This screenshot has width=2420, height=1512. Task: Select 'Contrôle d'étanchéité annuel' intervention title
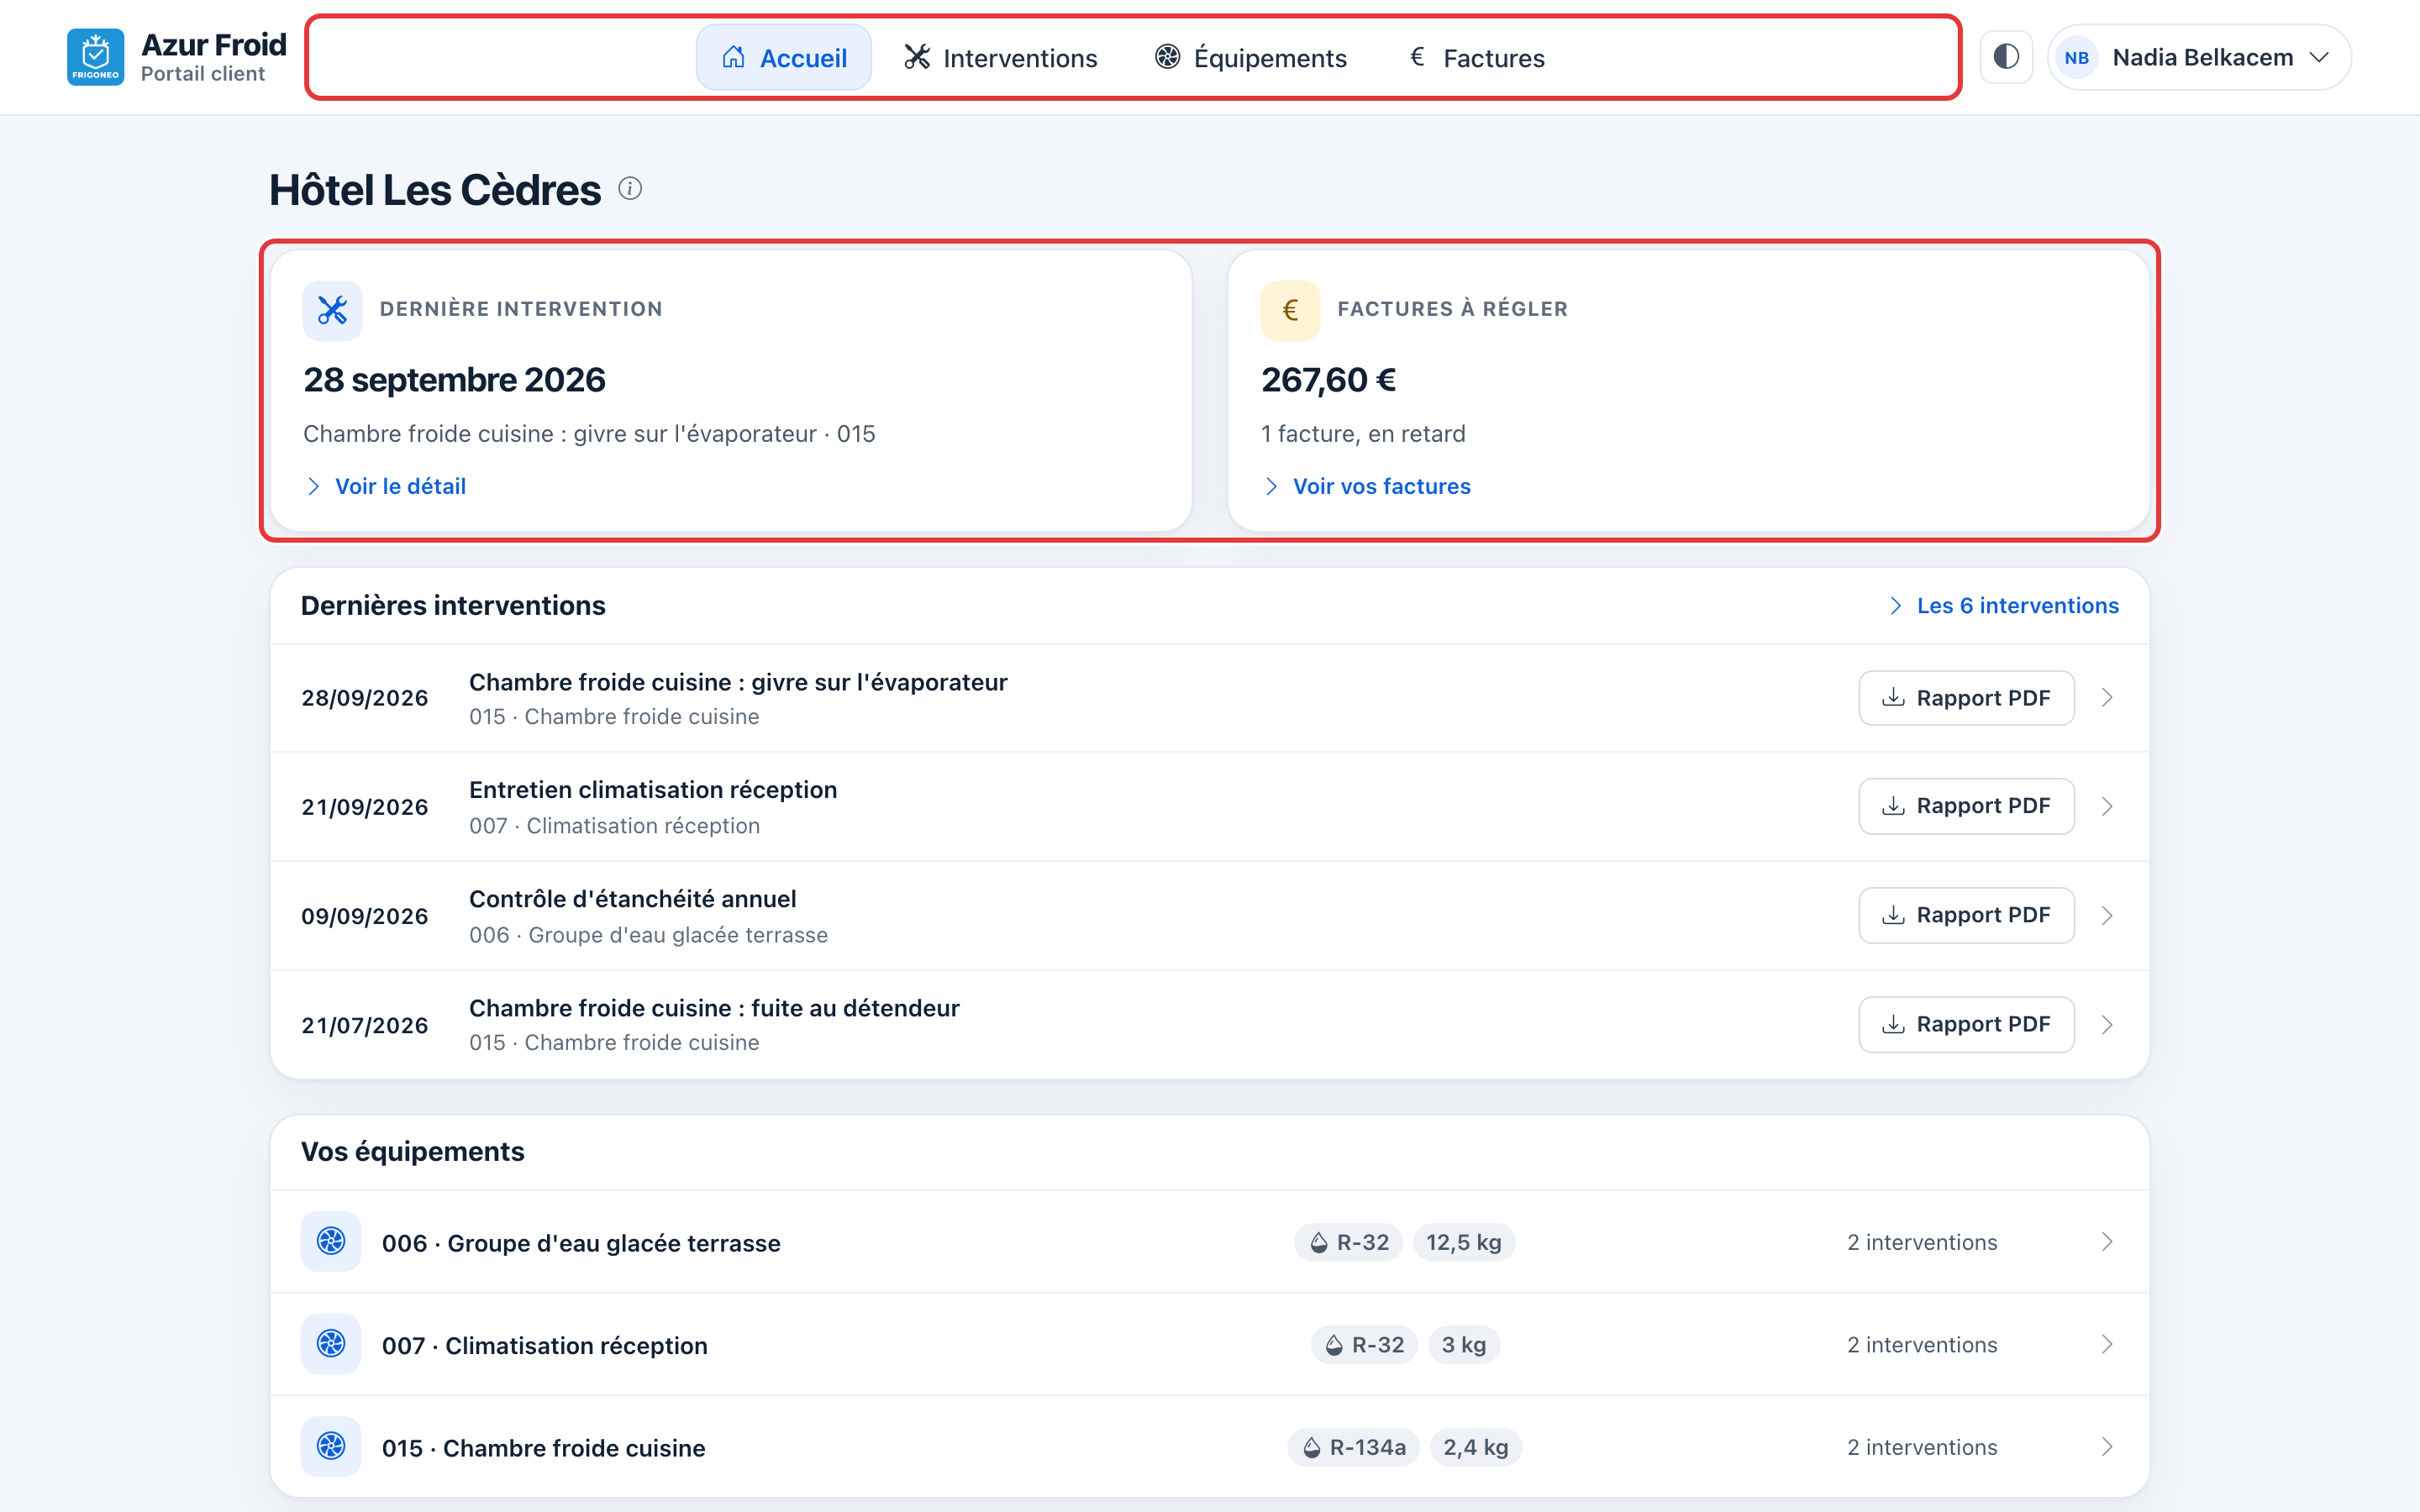pyautogui.click(x=633, y=899)
